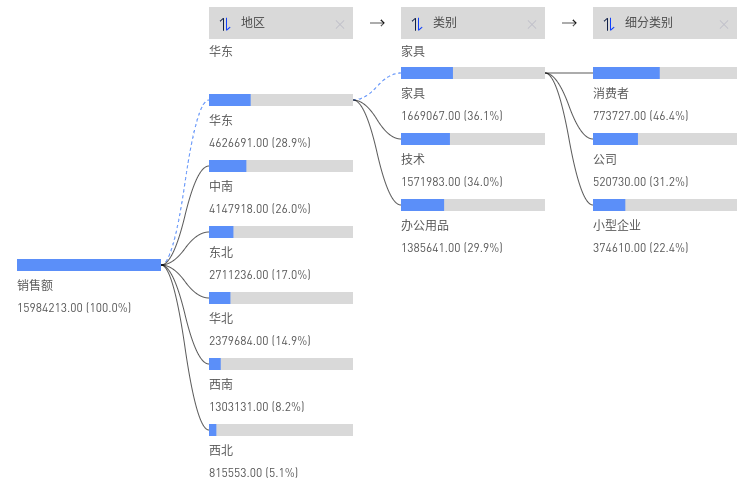Select the 西北 region bar

pos(281,430)
